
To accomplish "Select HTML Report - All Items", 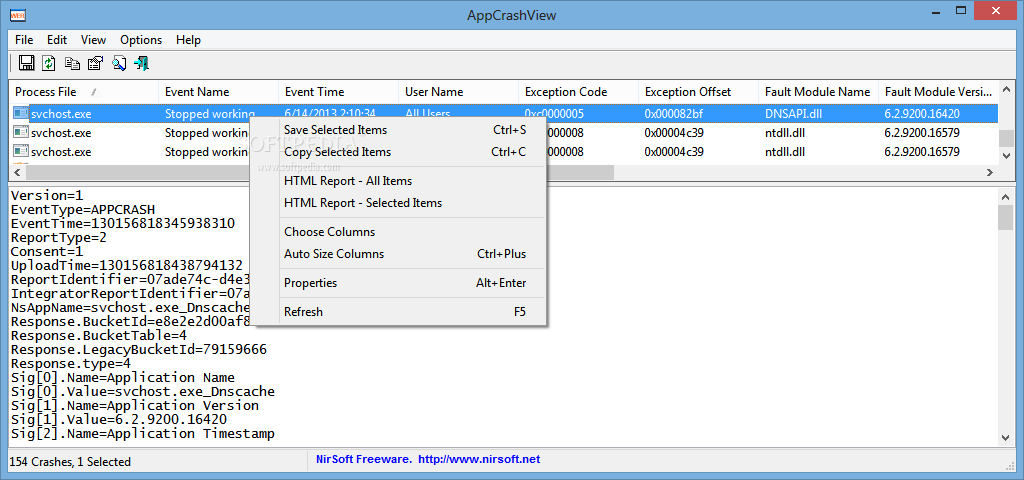I will (398, 181).
